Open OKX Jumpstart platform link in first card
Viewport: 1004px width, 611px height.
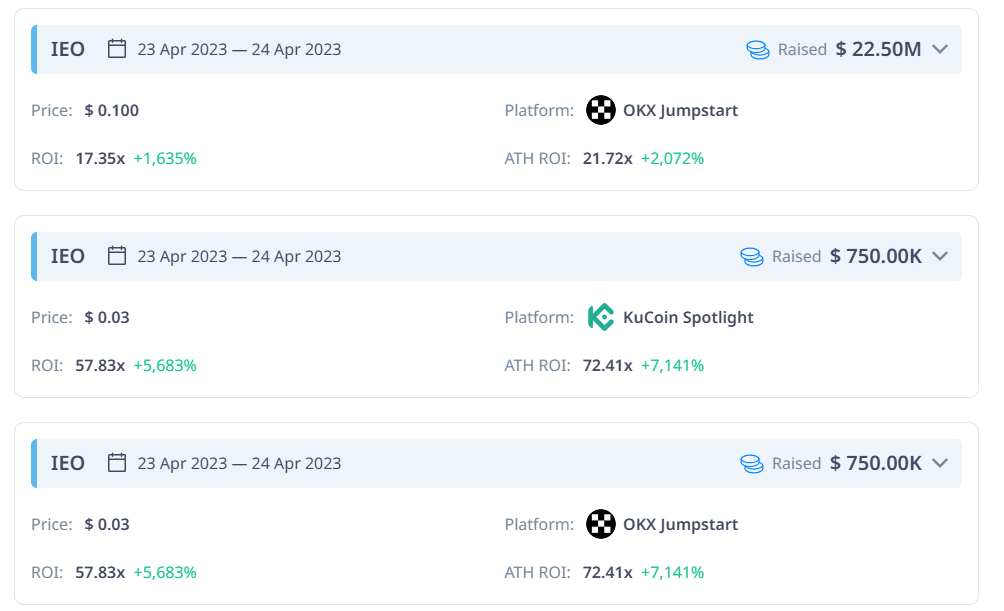point(680,110)
